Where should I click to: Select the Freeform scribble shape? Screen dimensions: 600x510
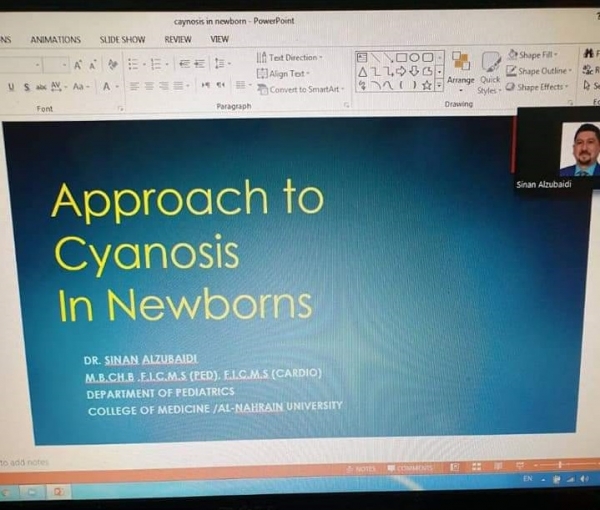click(x=363, y=86)
